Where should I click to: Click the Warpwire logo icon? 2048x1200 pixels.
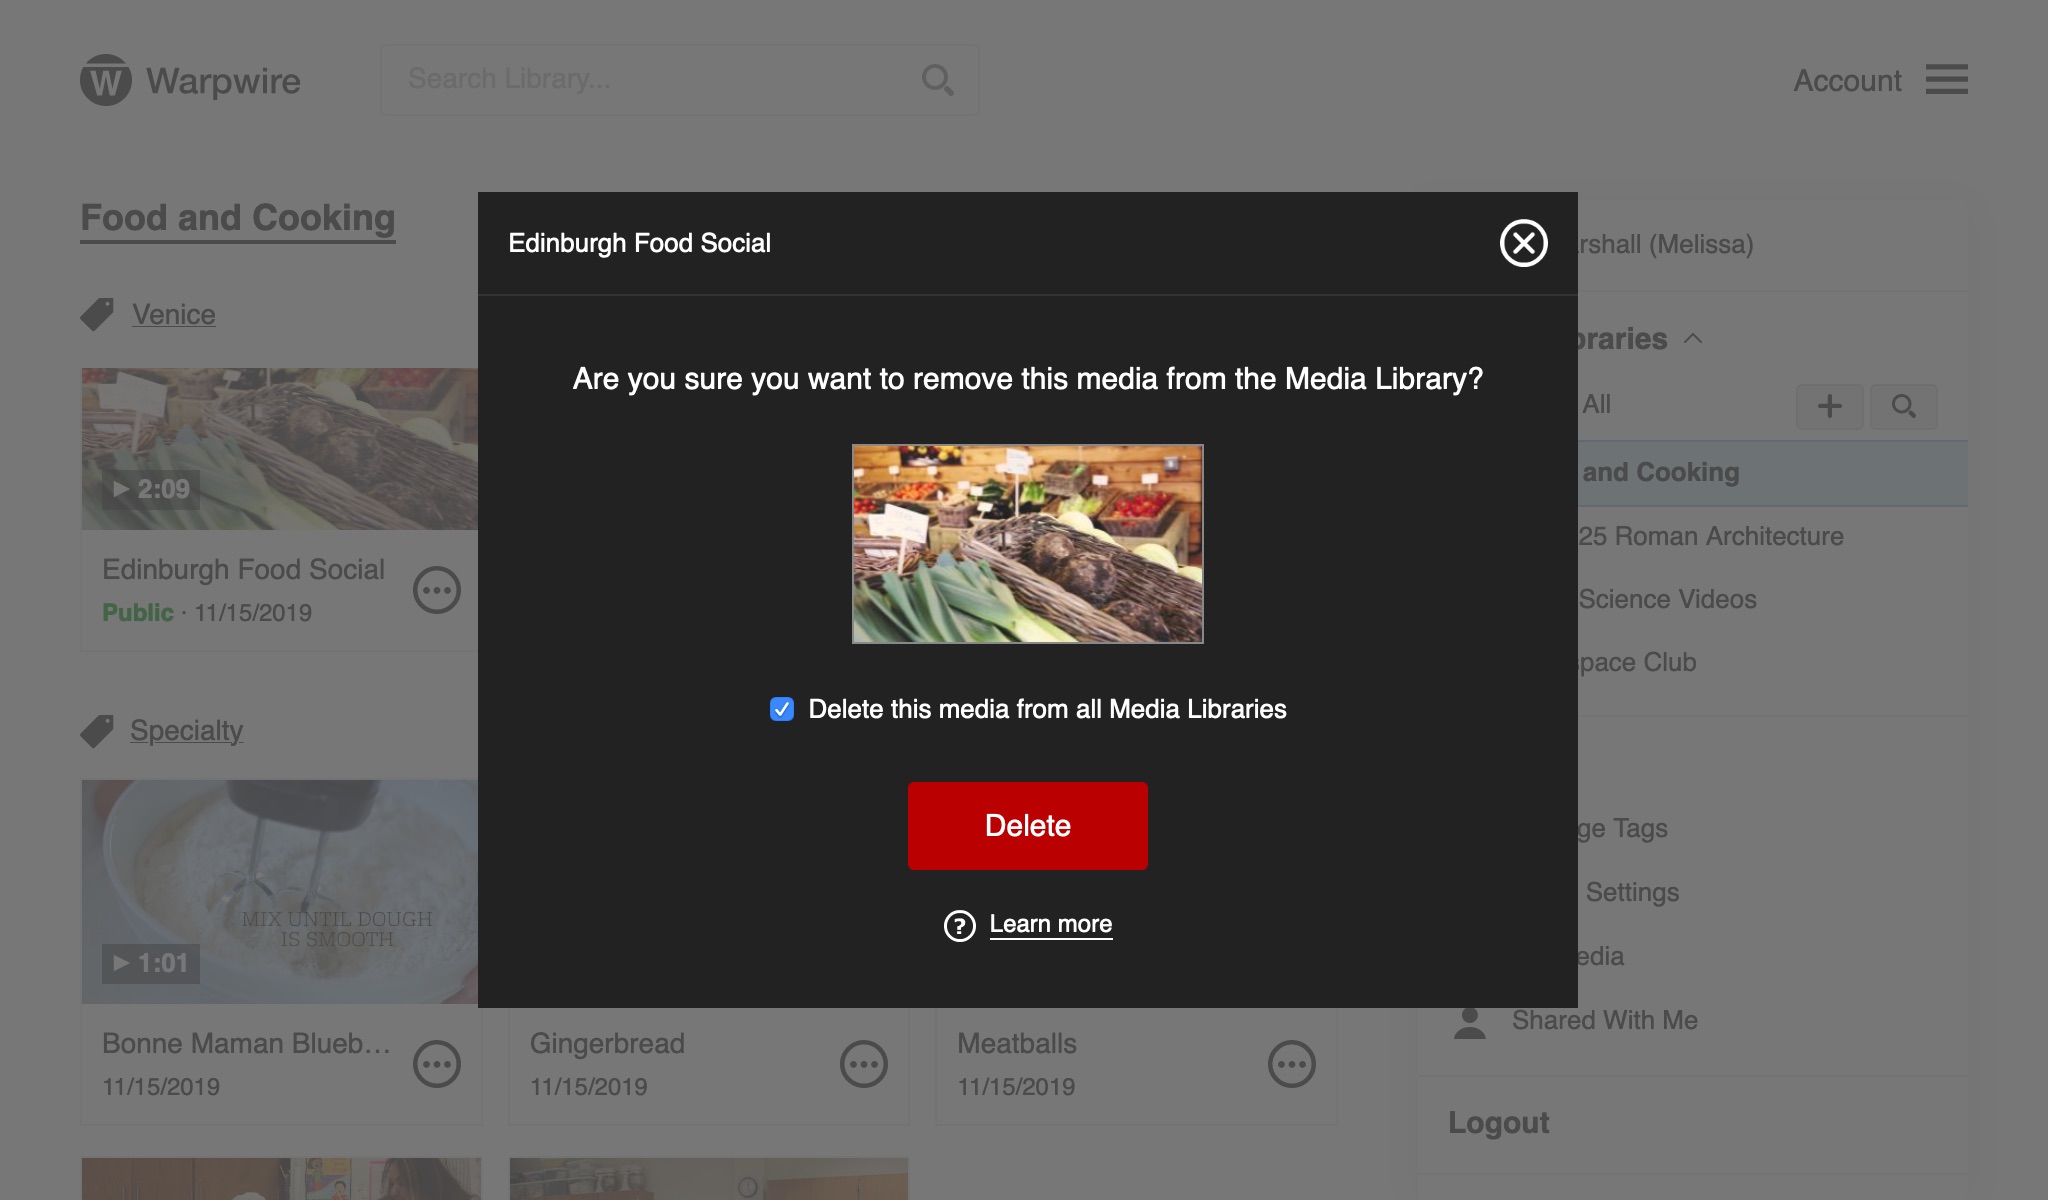click(106, 80)
